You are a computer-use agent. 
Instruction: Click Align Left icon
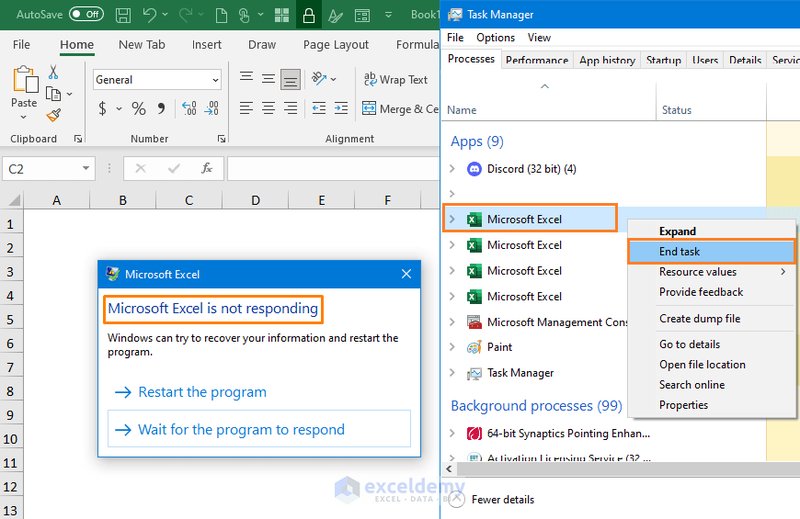point(246,108)
